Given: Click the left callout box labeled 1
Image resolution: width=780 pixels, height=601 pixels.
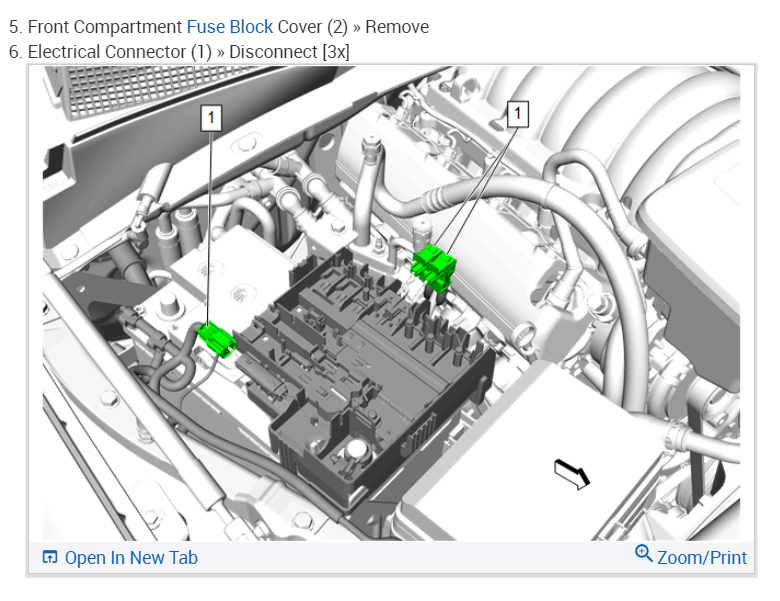Looking at the screenshot, I should [x=211, y=118].
